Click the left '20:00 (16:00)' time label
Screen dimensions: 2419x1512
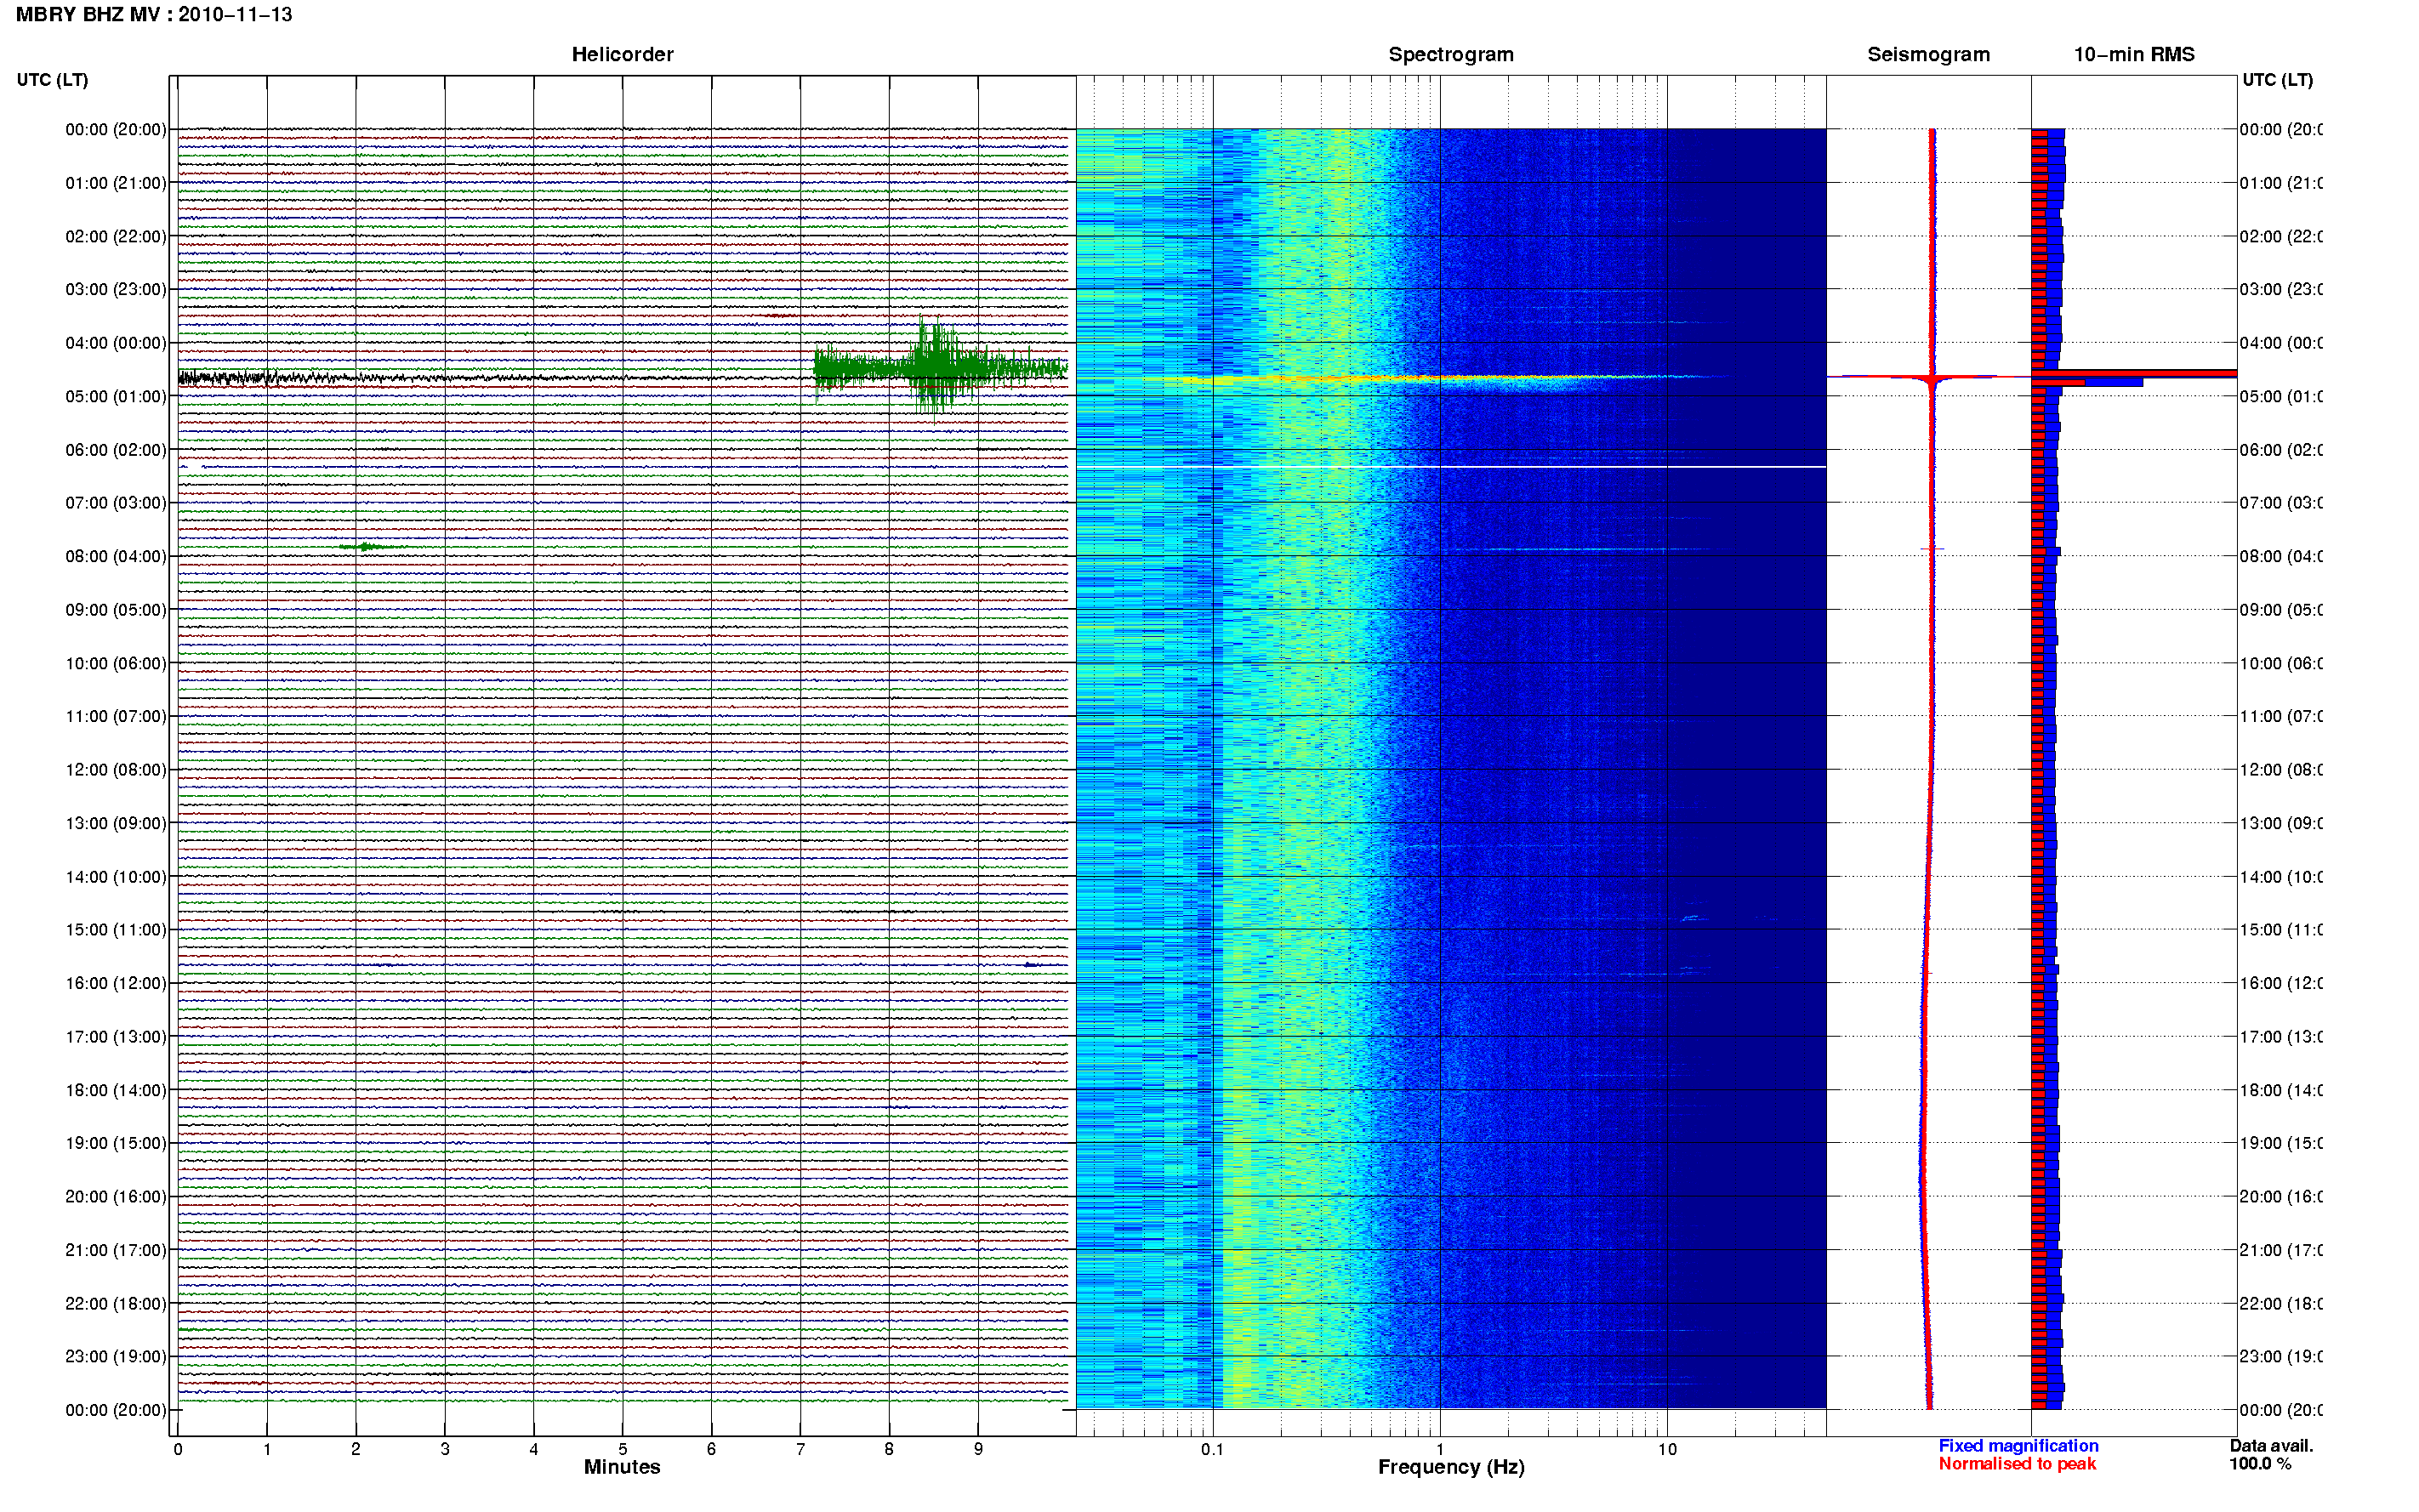tap(116, 1197)
